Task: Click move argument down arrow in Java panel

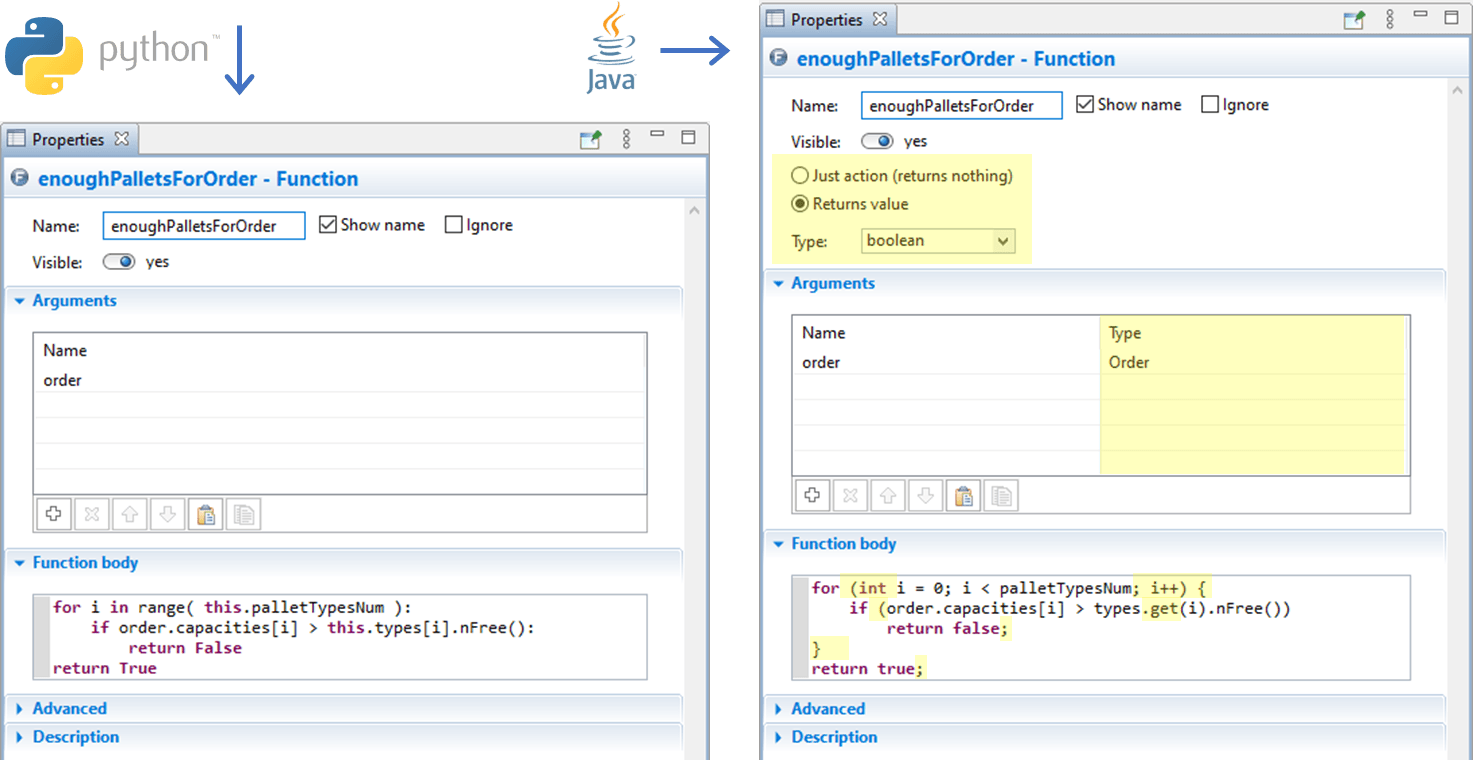Action: tap(926, 495)
